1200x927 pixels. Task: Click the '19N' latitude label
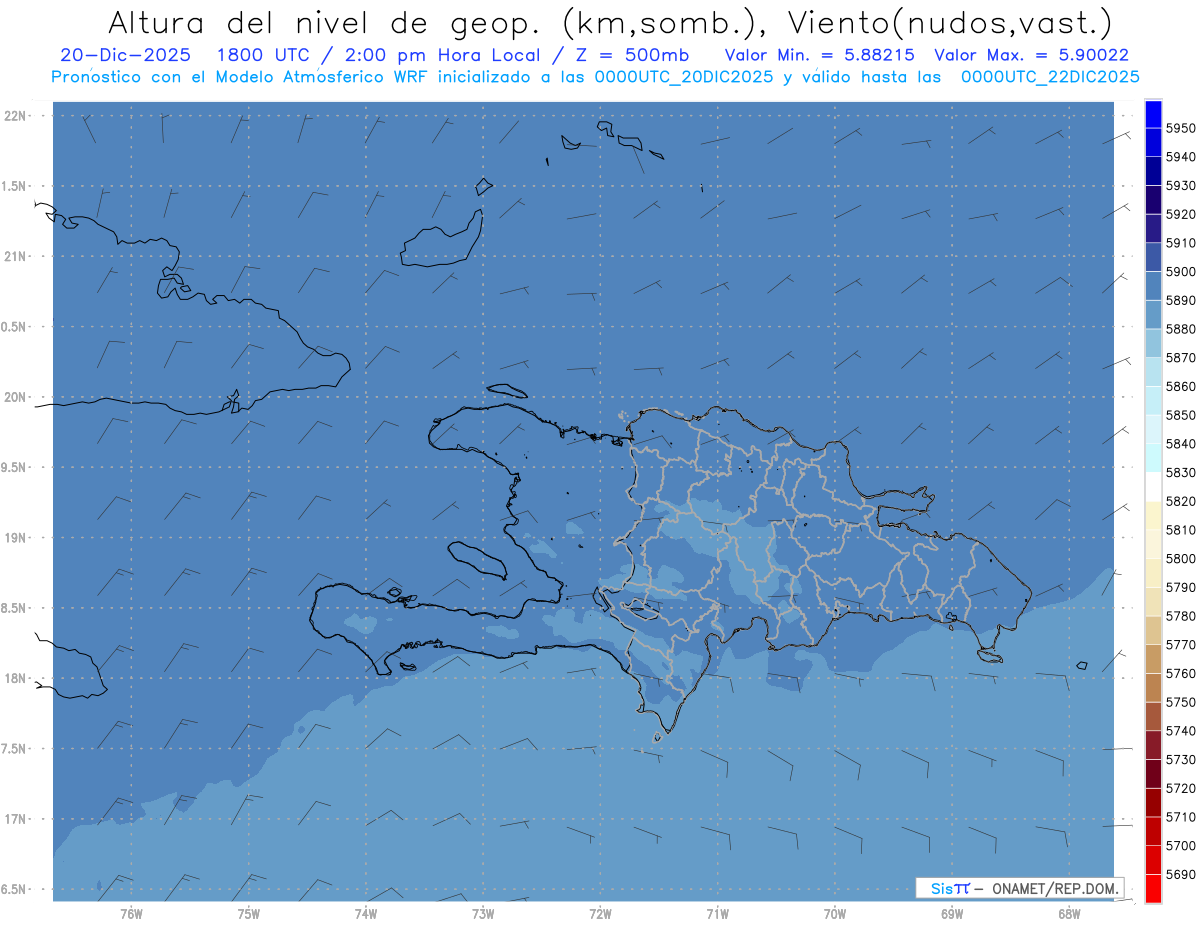[x=16, y=538]
